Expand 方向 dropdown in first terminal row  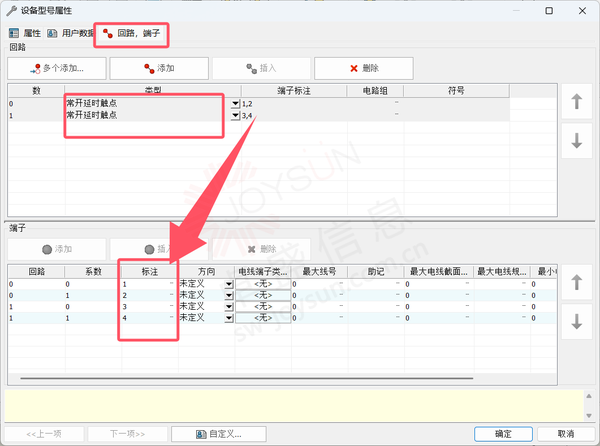pos(229,284)
